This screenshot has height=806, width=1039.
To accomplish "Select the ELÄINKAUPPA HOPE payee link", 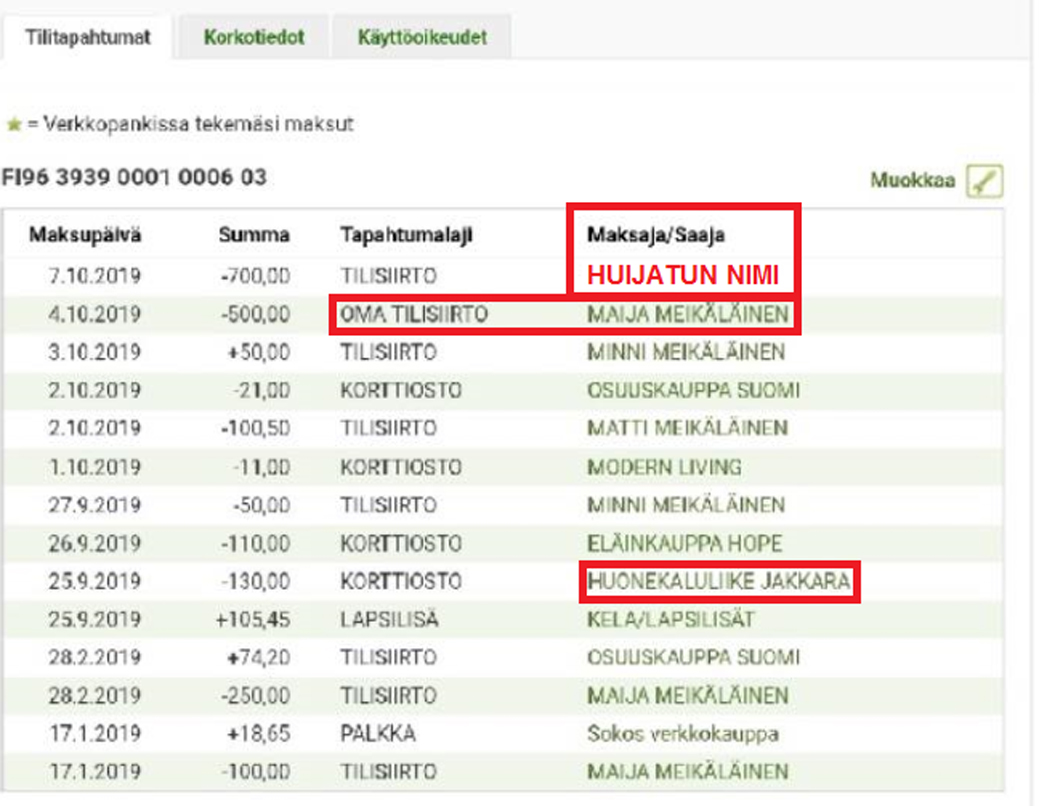I will (684, 543).
